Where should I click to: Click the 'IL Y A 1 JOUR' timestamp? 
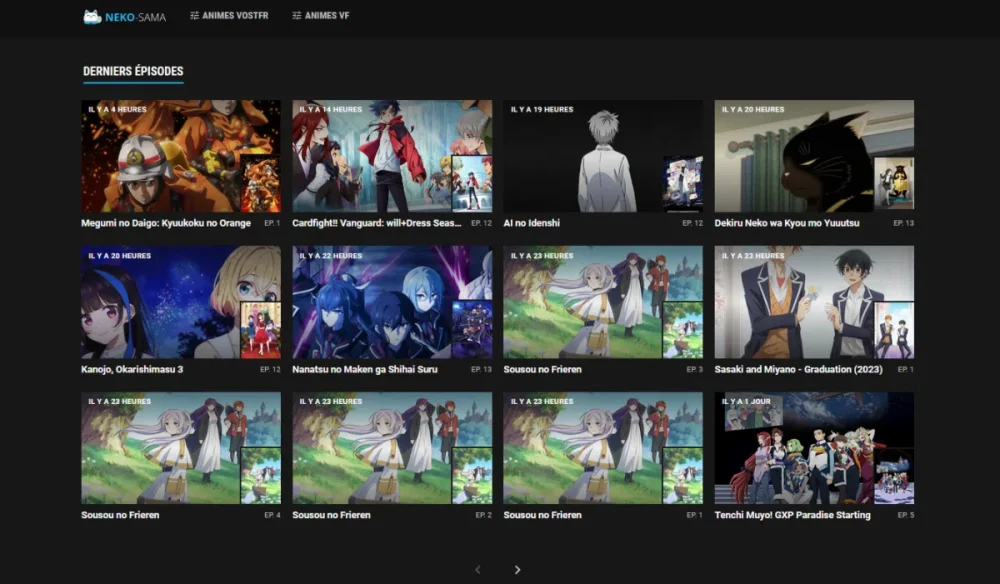(746, 402)
